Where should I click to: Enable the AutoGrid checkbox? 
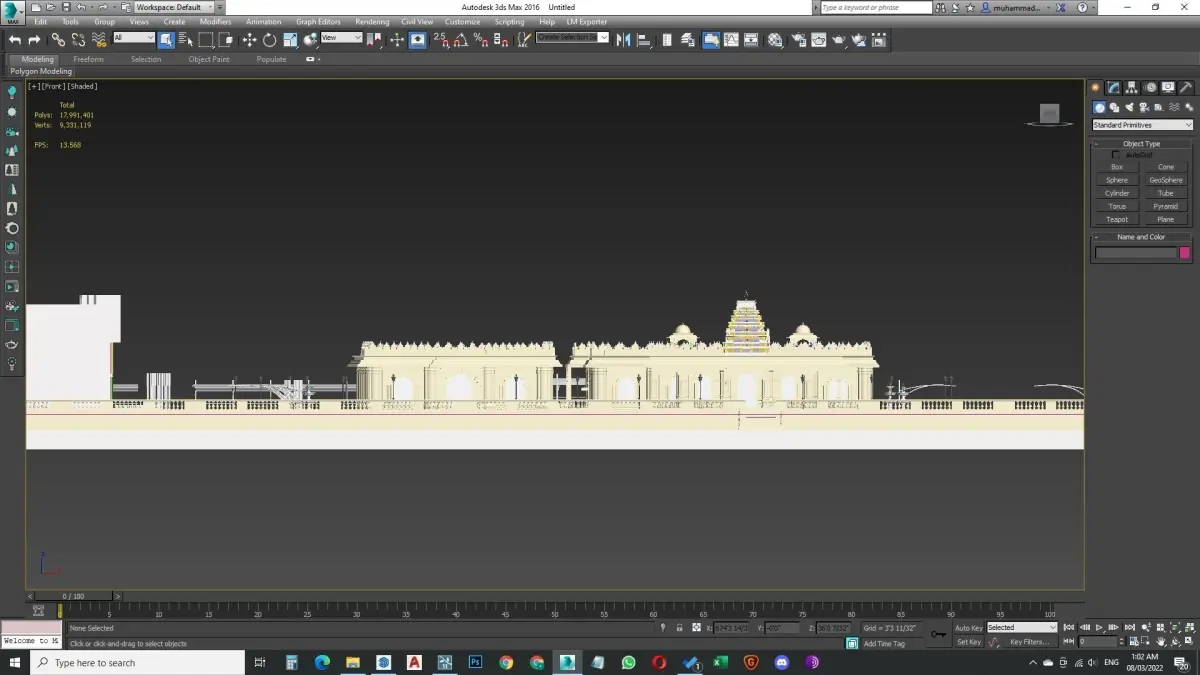click(1116, 155)
